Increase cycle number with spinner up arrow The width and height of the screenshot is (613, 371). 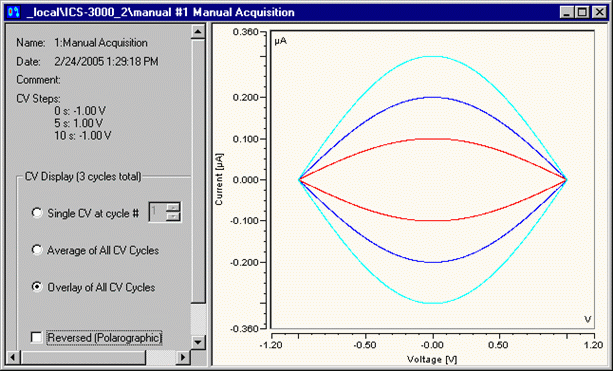172,207
